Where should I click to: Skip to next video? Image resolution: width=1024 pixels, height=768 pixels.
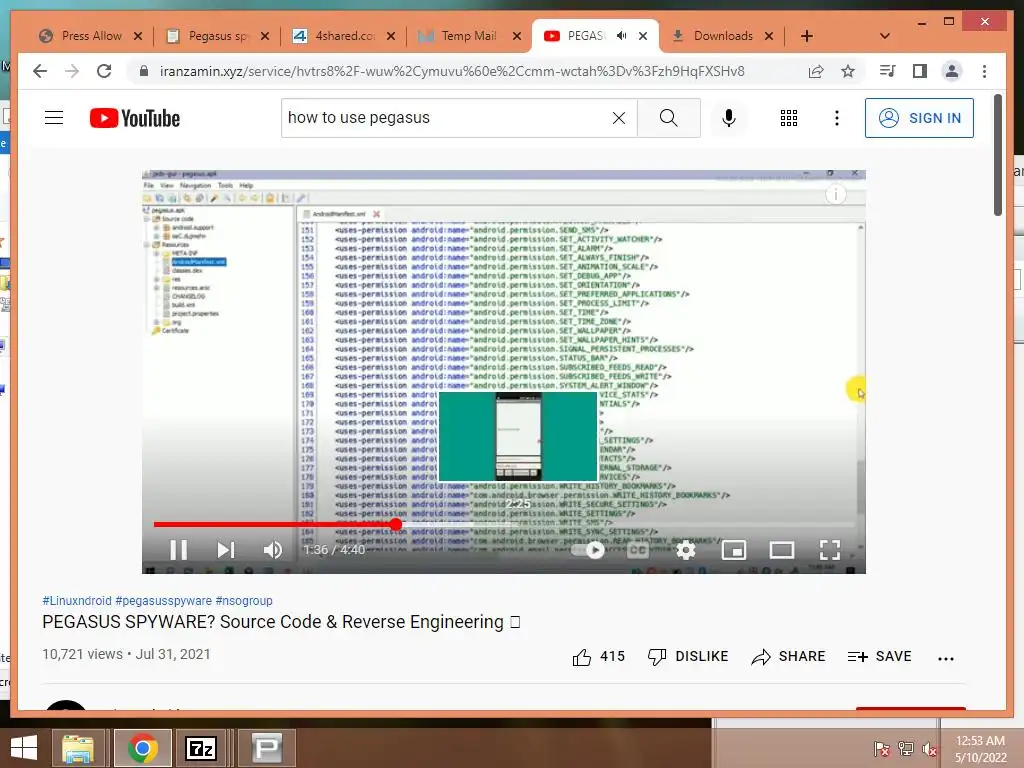[225, 550]
